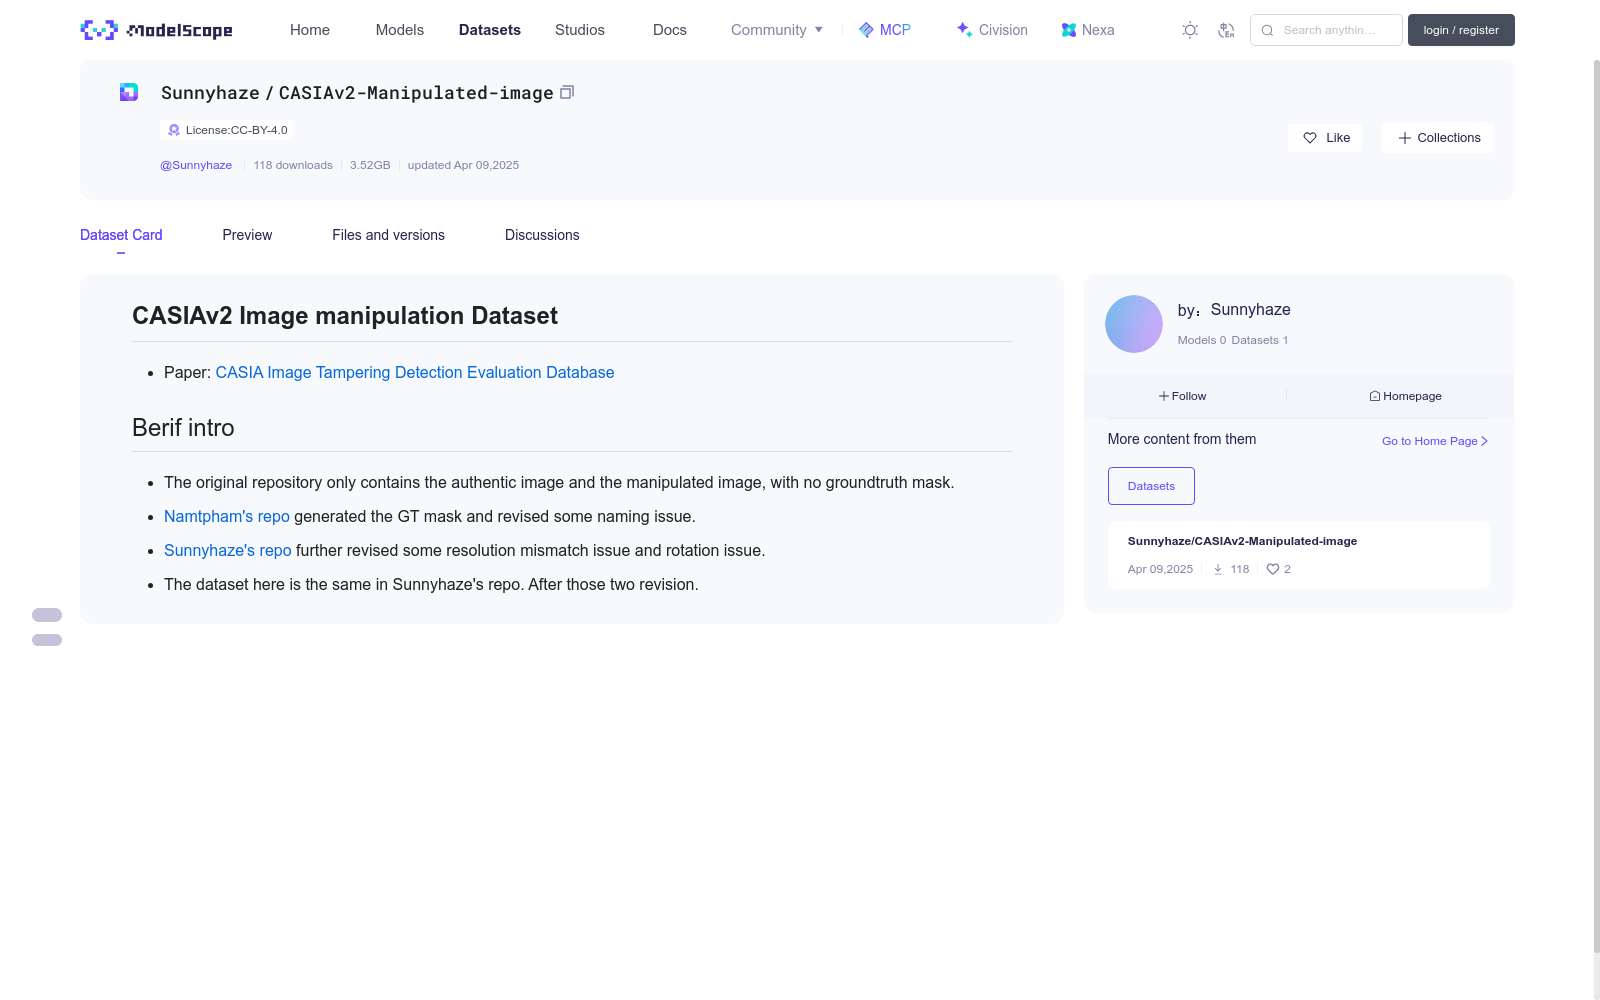Click the License:CC-BY-4.0 tag
Viewport: 1600px width, 1000px height.
(x=229, y=130)
